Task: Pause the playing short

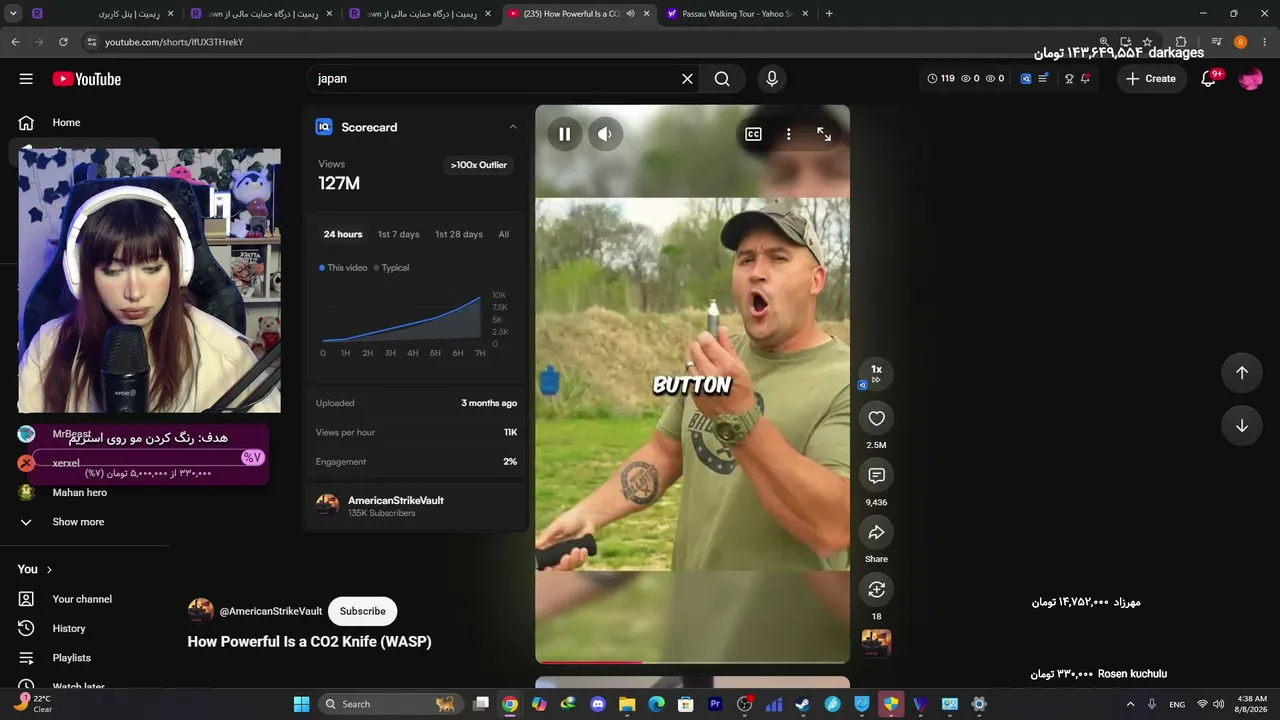Action: click(565, 134)
